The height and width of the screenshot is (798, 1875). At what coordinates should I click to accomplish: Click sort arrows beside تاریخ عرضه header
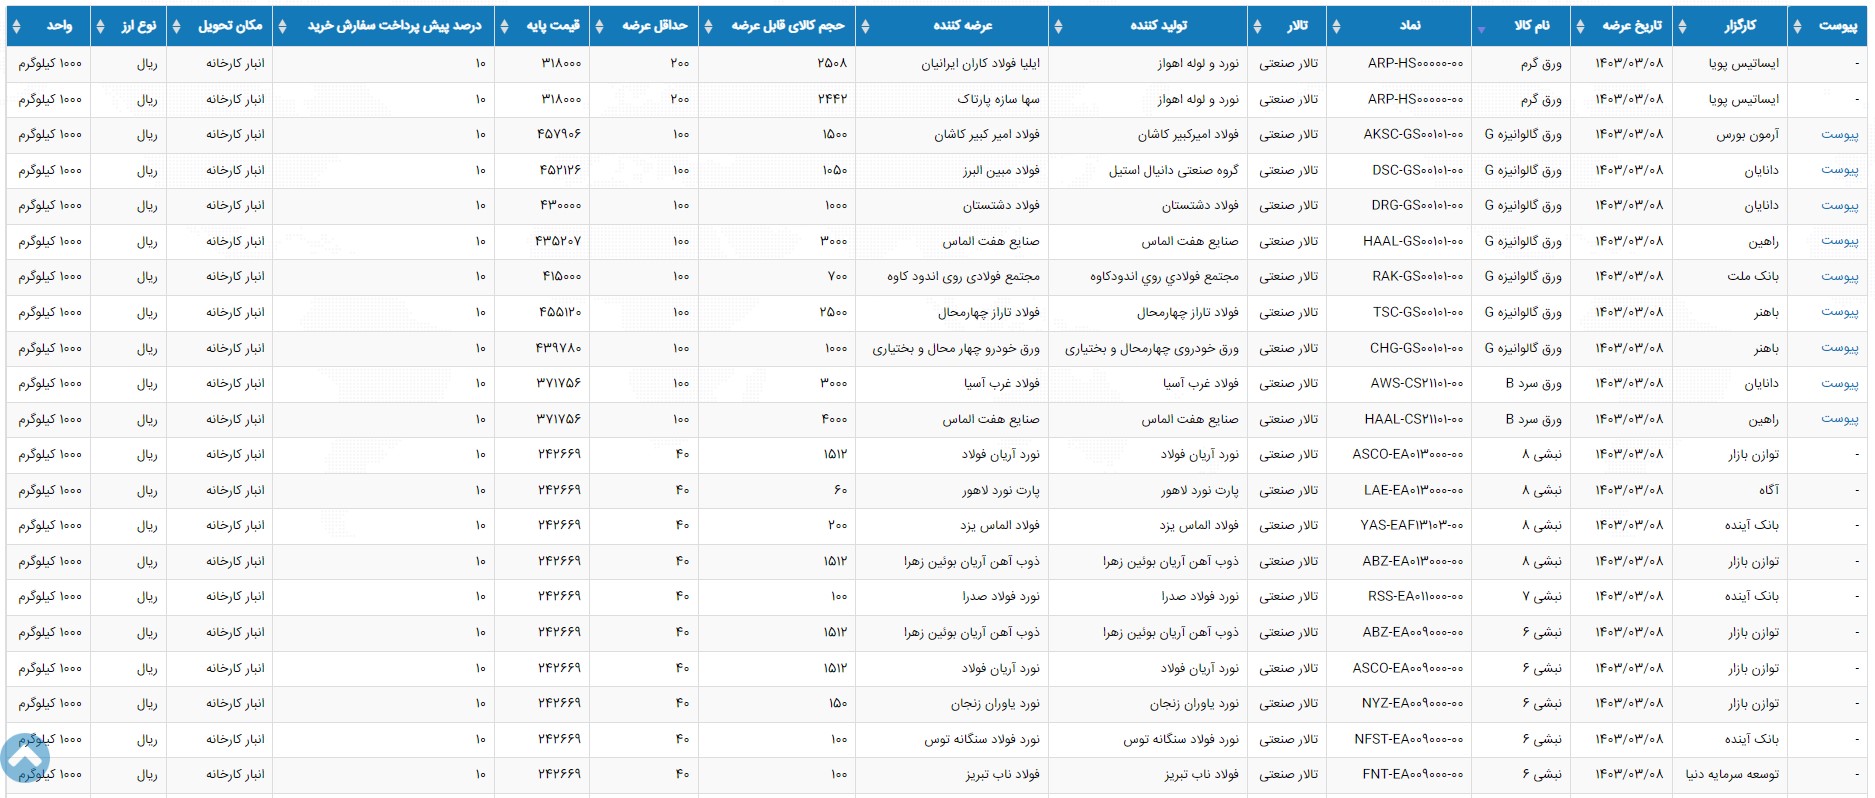click(x=1579, y=27)
